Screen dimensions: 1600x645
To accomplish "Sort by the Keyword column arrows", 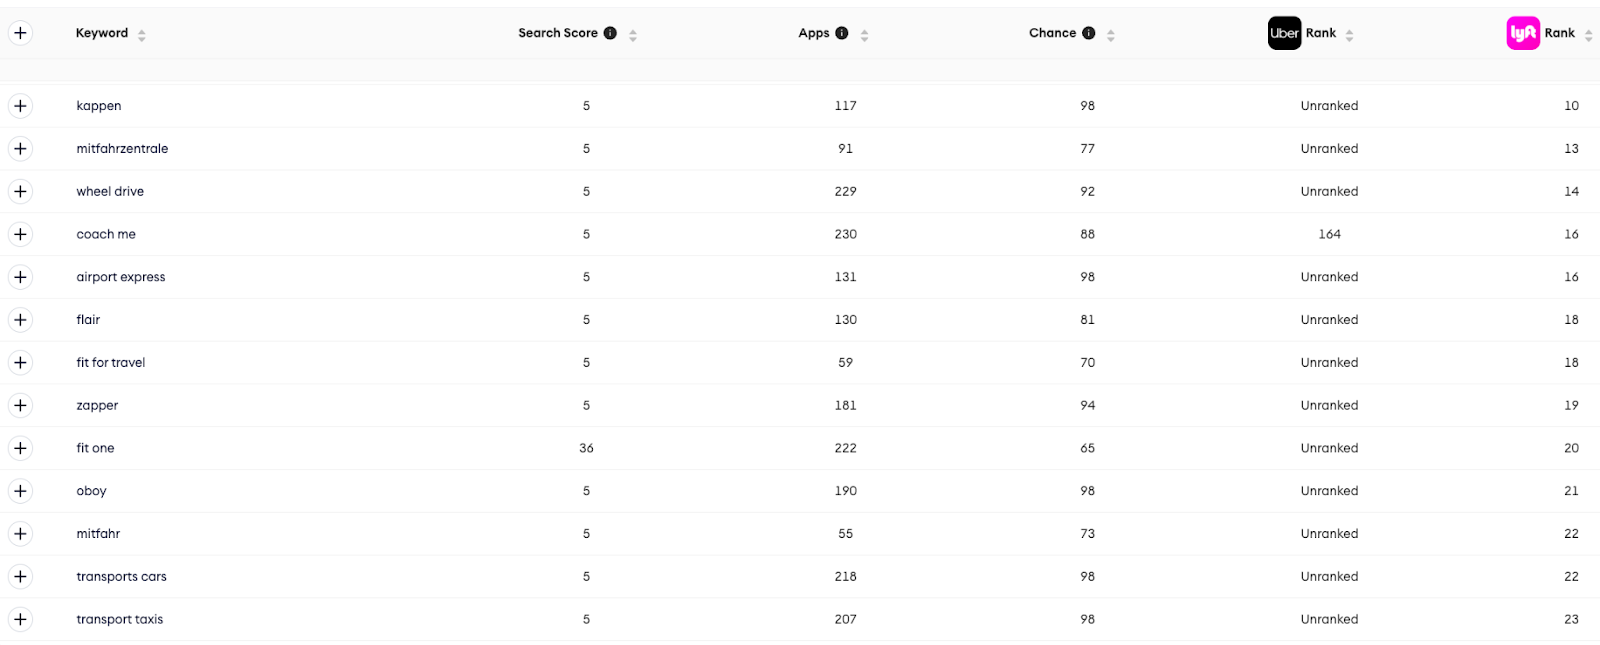I will [142, 35].
